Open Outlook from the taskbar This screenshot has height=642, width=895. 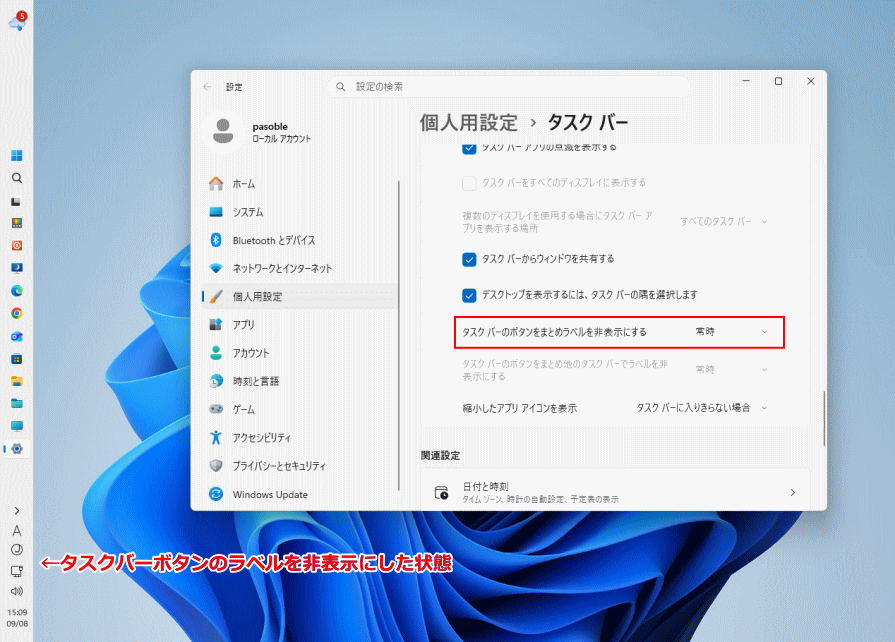17,336
